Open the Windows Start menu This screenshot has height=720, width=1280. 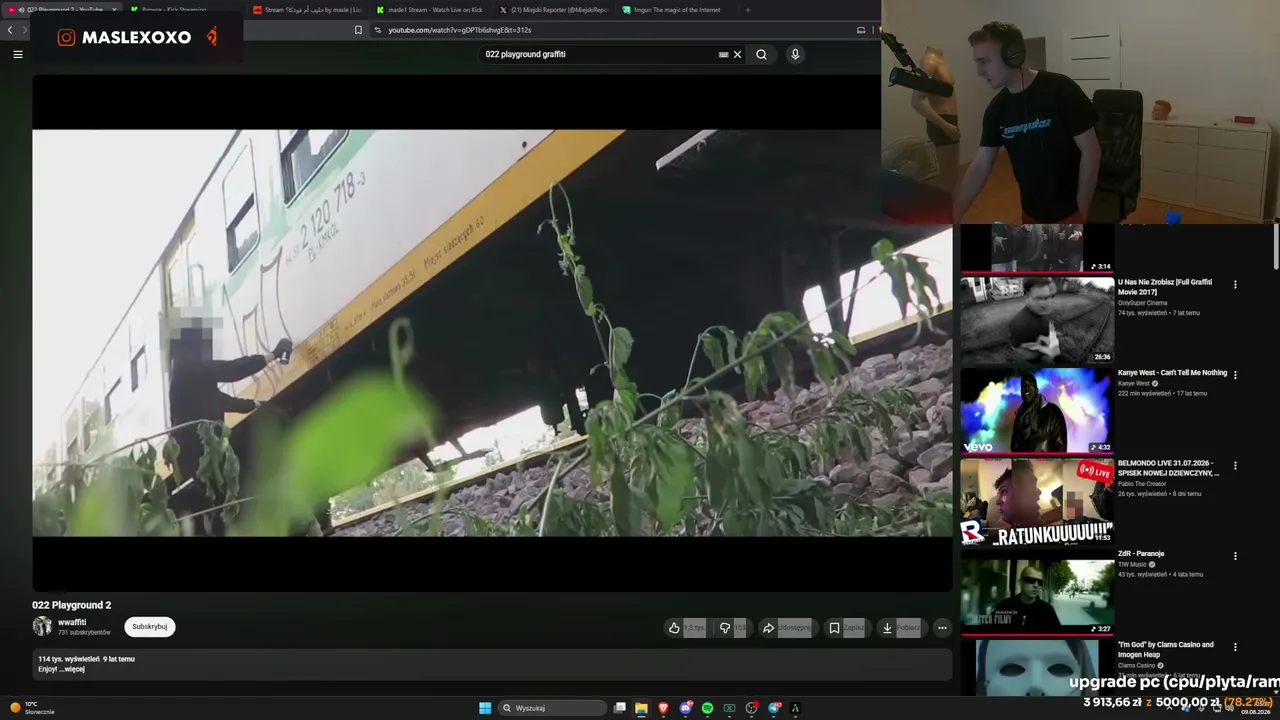click(485, 708)
